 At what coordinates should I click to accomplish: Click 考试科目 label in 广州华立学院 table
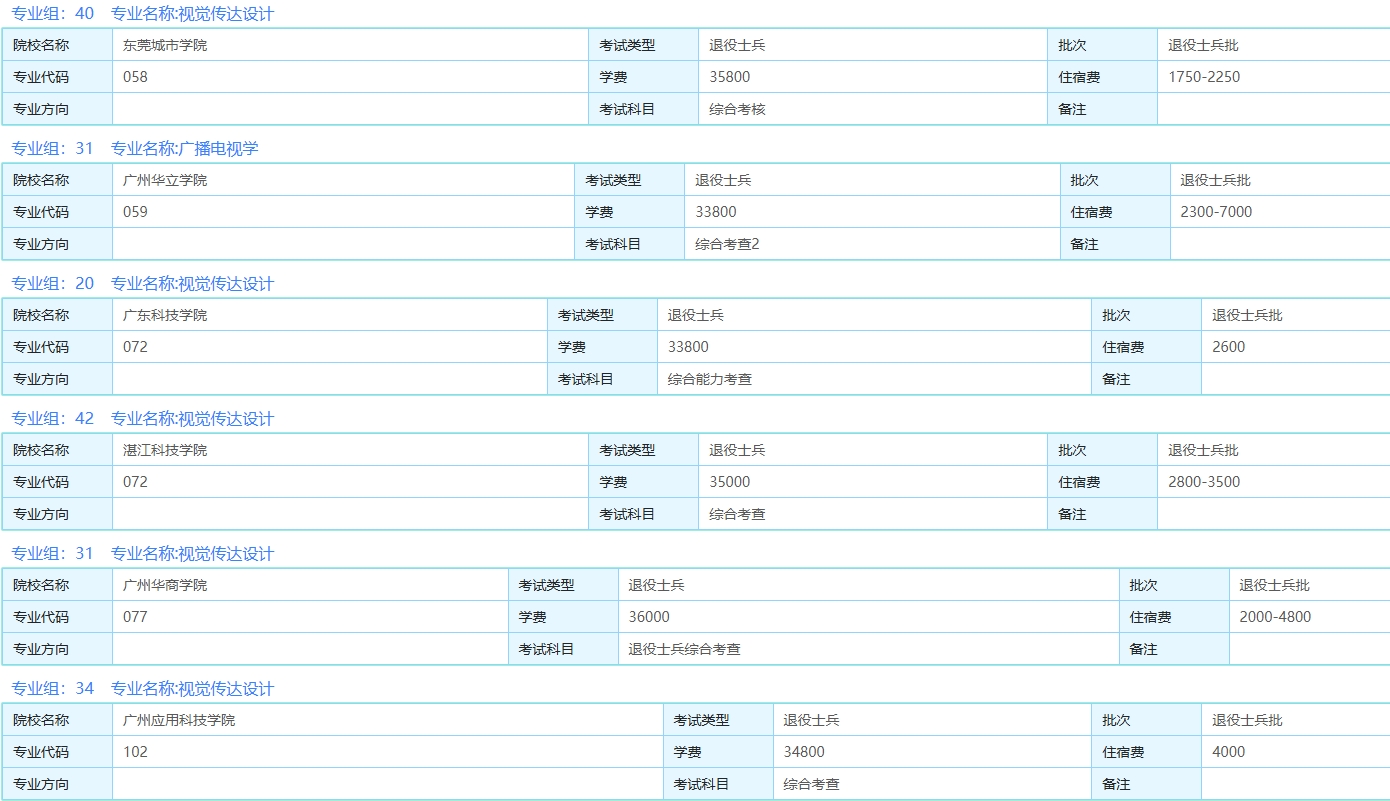pyautogui.click(x=613, y=244)
